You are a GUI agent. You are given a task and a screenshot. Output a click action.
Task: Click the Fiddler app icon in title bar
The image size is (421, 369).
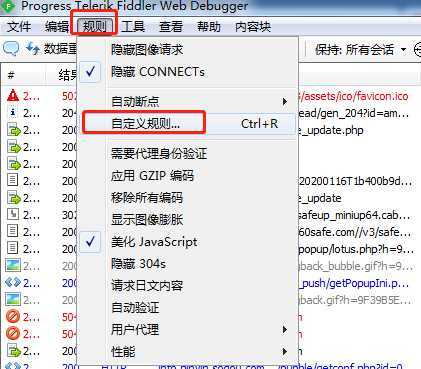(8, 5)
